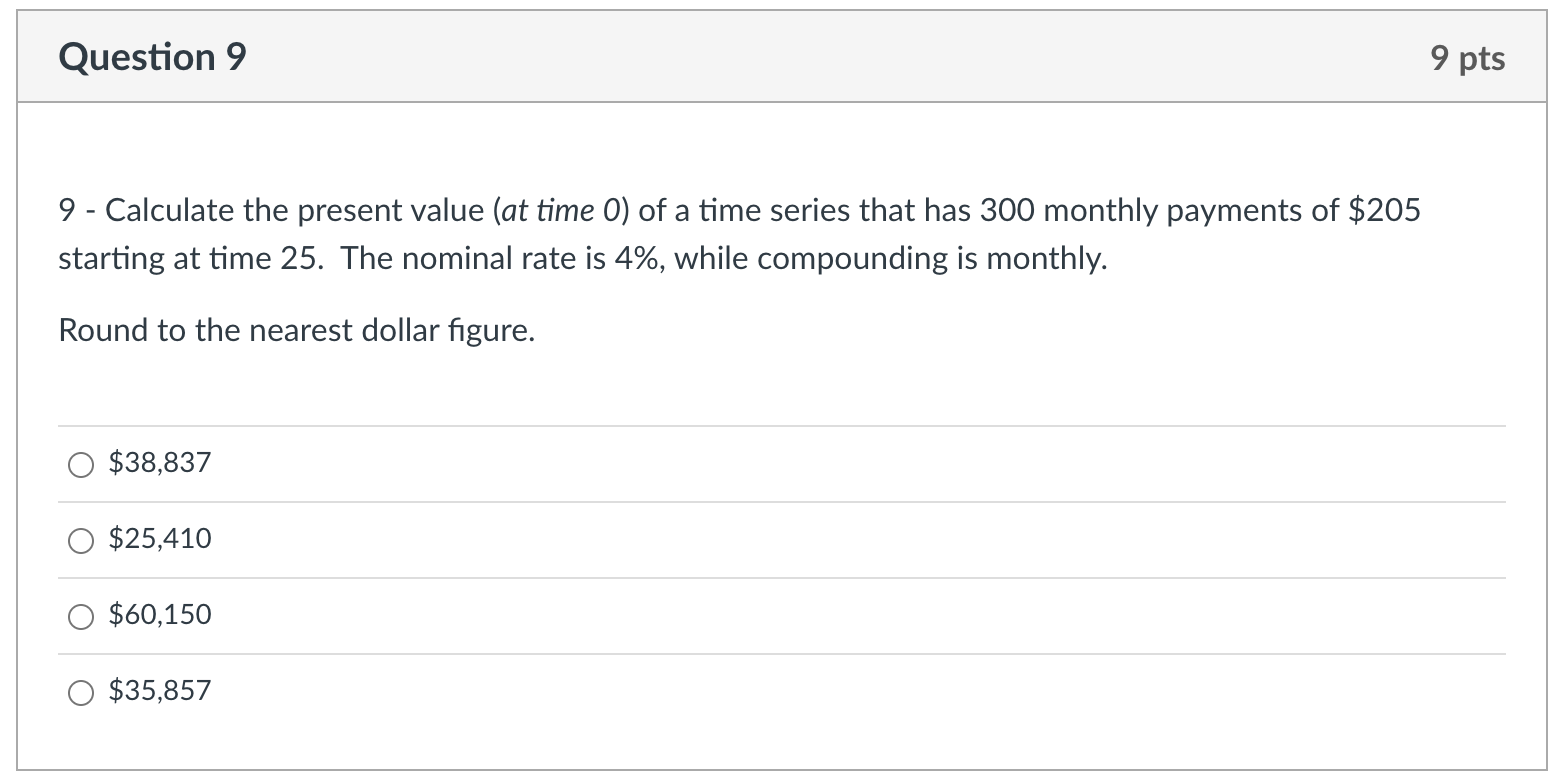The height and width of the screenshot is (784, 1560).
Task: Click the $60,150 answer text
Action: click(159, 615)
